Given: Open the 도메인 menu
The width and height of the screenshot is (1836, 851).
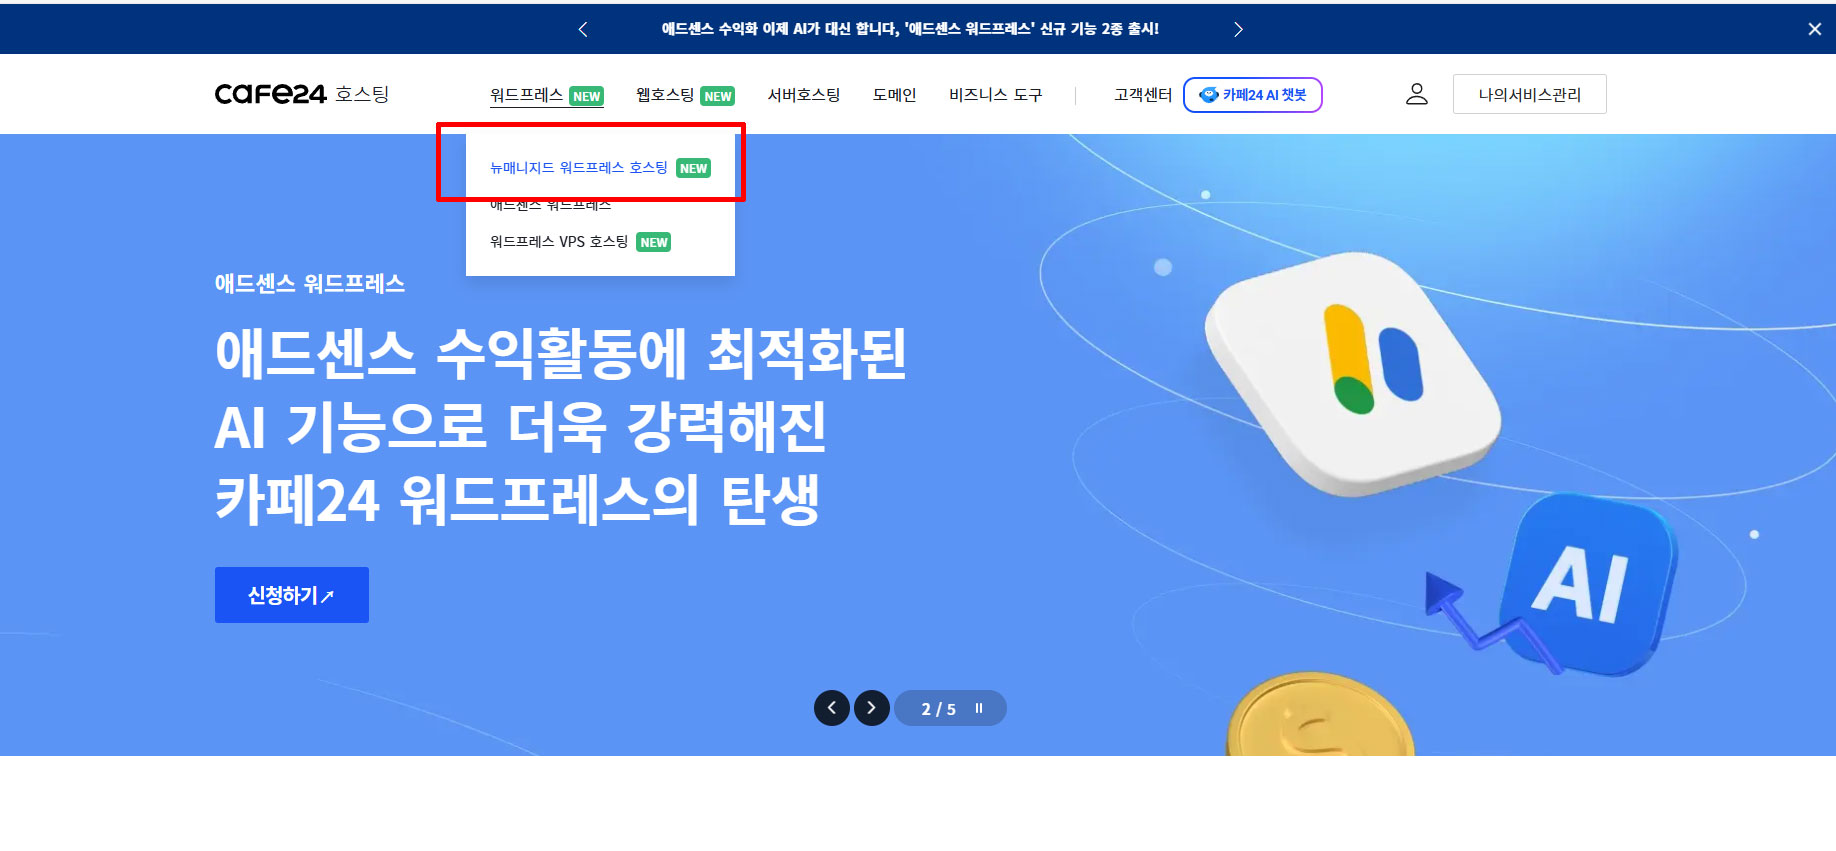Looking at the screenshot, I should [x=894, y=95].
